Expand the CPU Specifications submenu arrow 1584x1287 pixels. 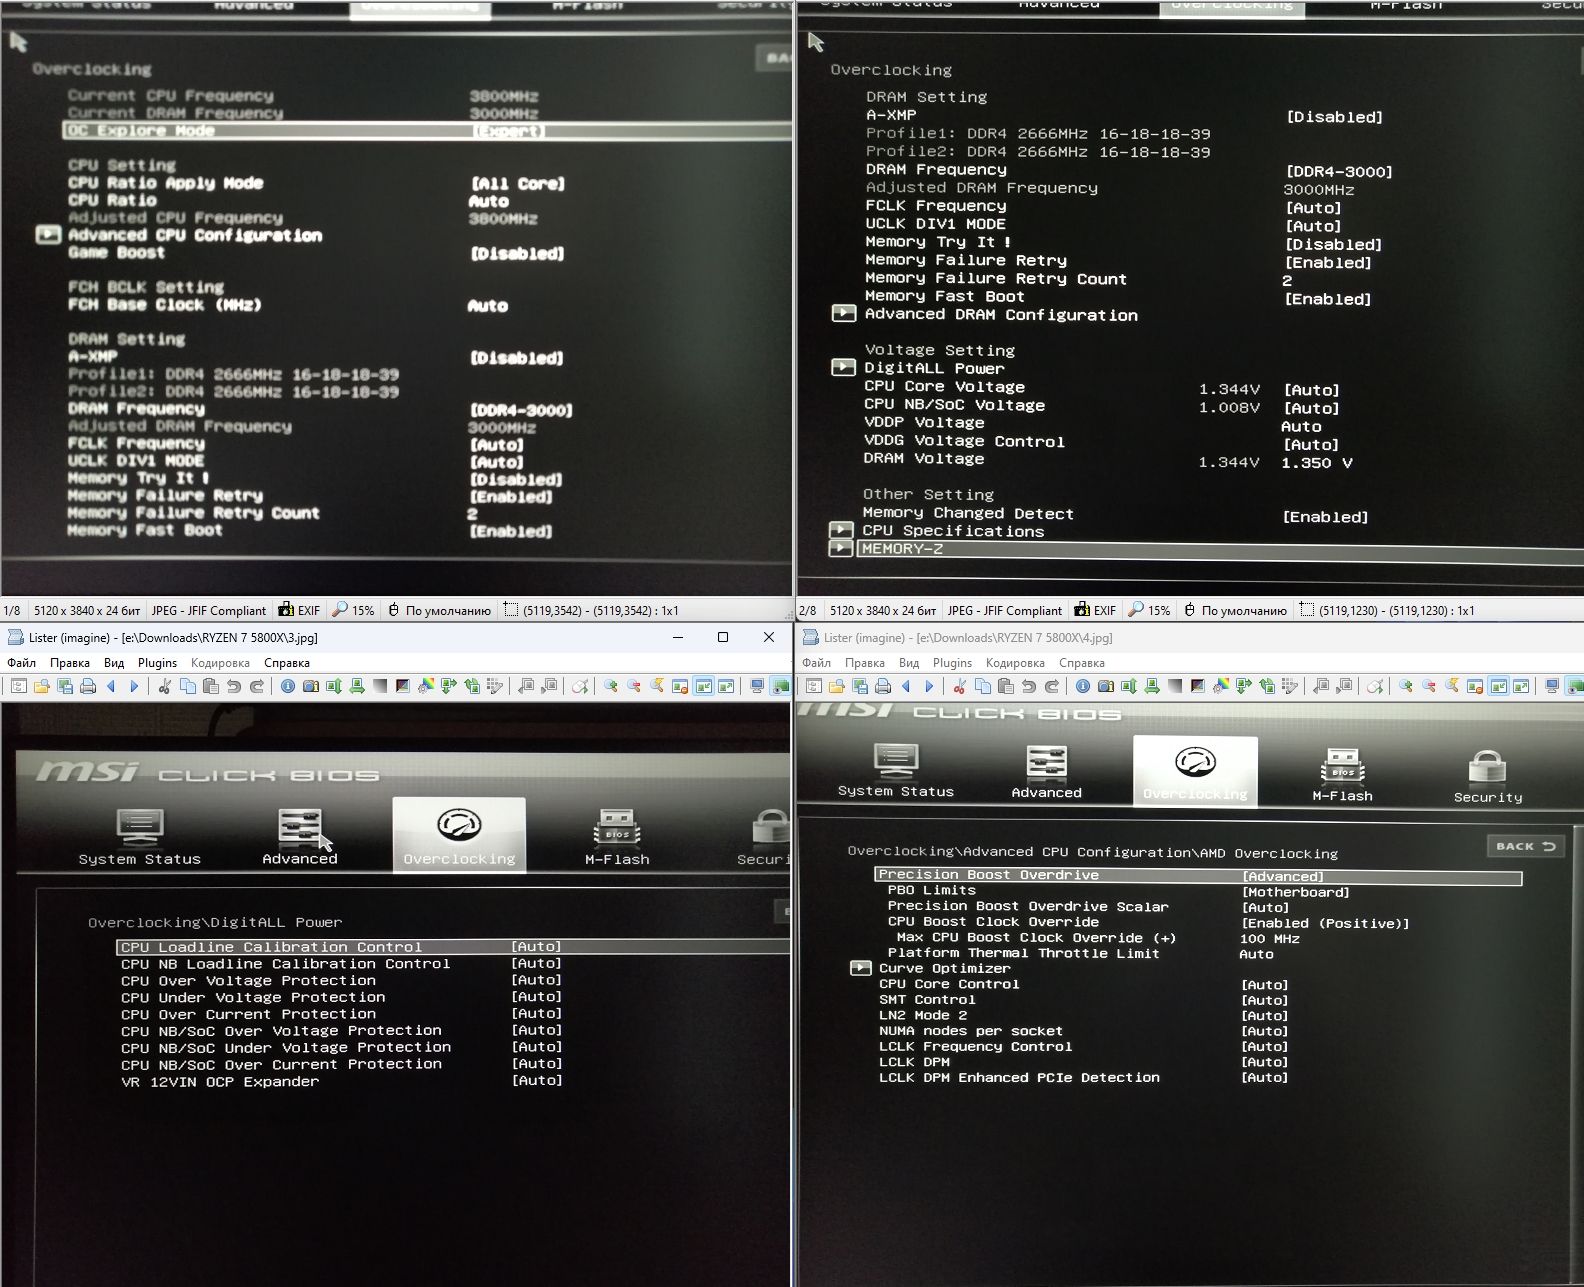(841, 531)
